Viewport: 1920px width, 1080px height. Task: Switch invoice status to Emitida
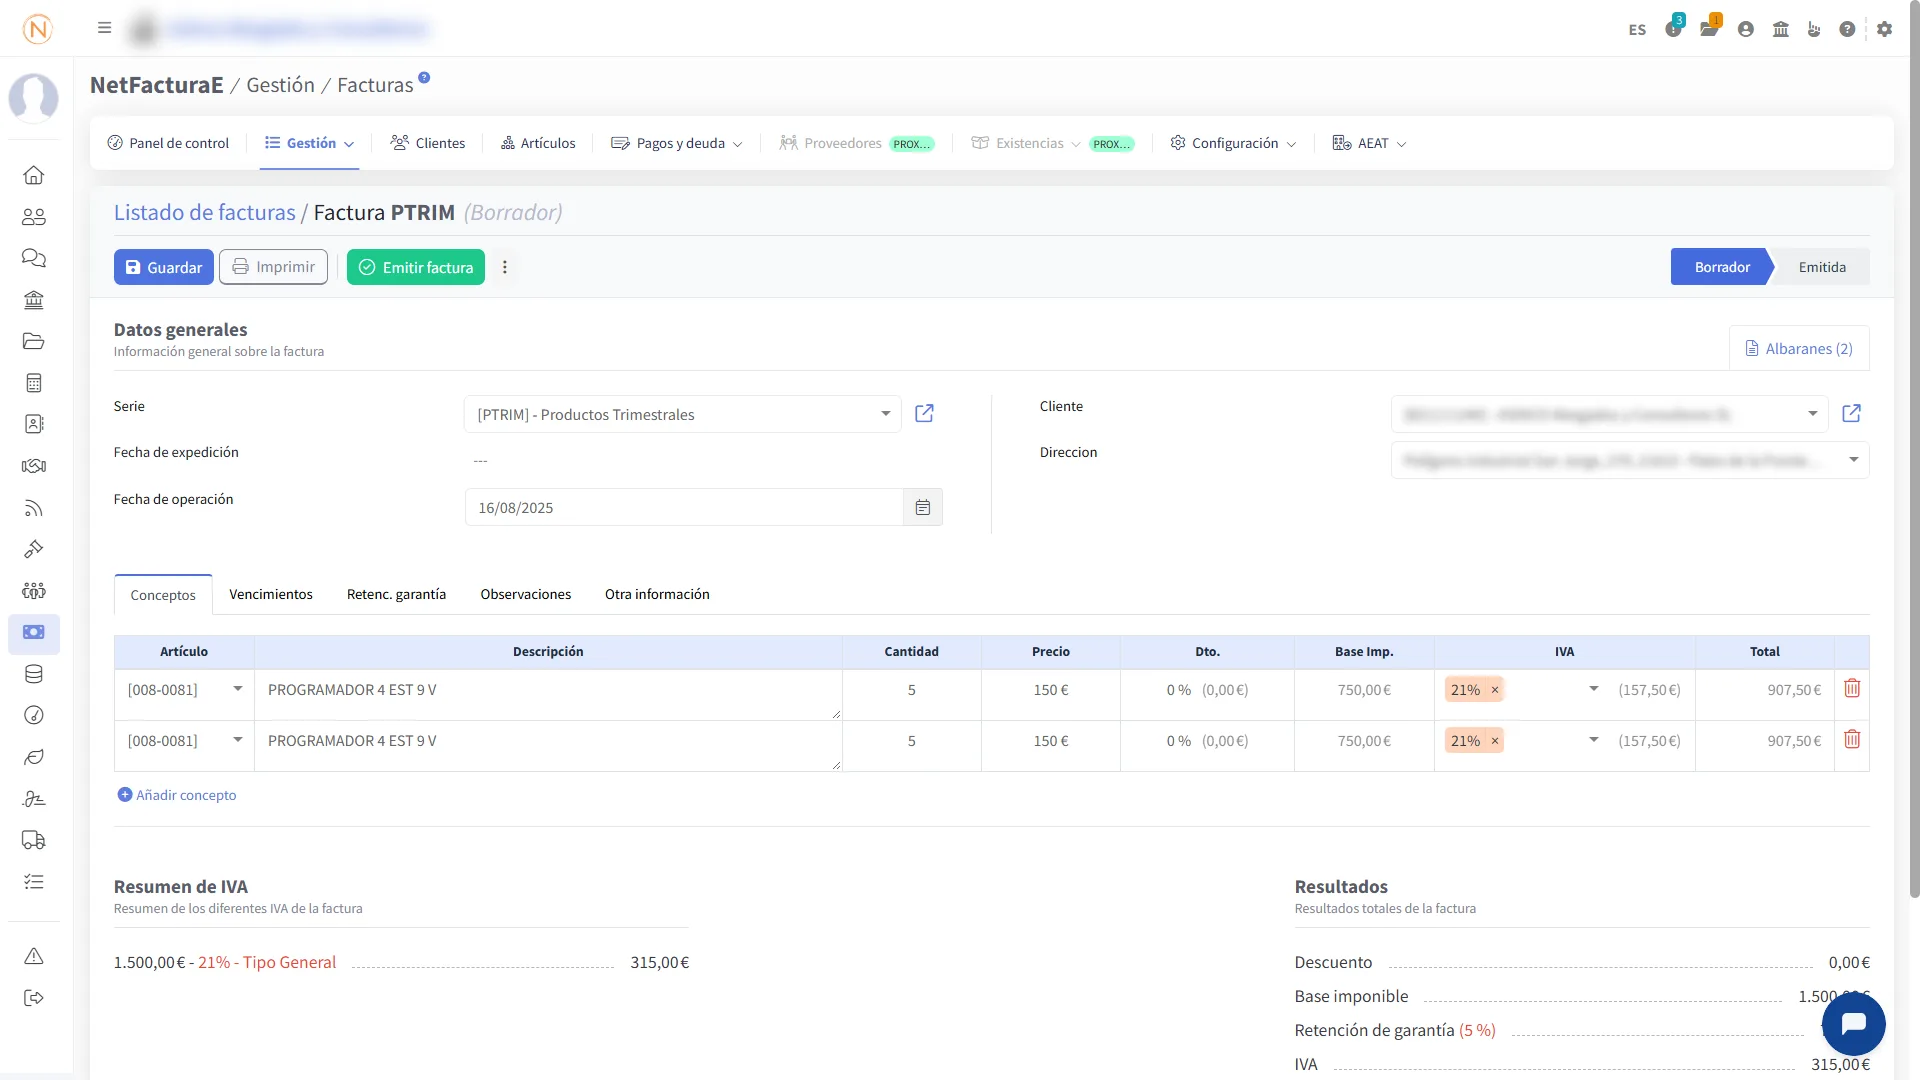pos(1821,267)
